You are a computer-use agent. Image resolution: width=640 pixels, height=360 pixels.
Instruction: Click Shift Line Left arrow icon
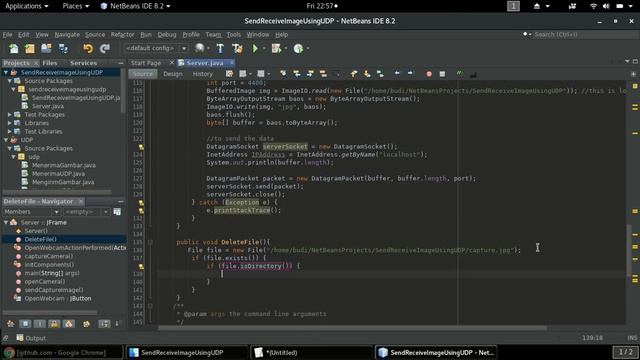[397, 74]
